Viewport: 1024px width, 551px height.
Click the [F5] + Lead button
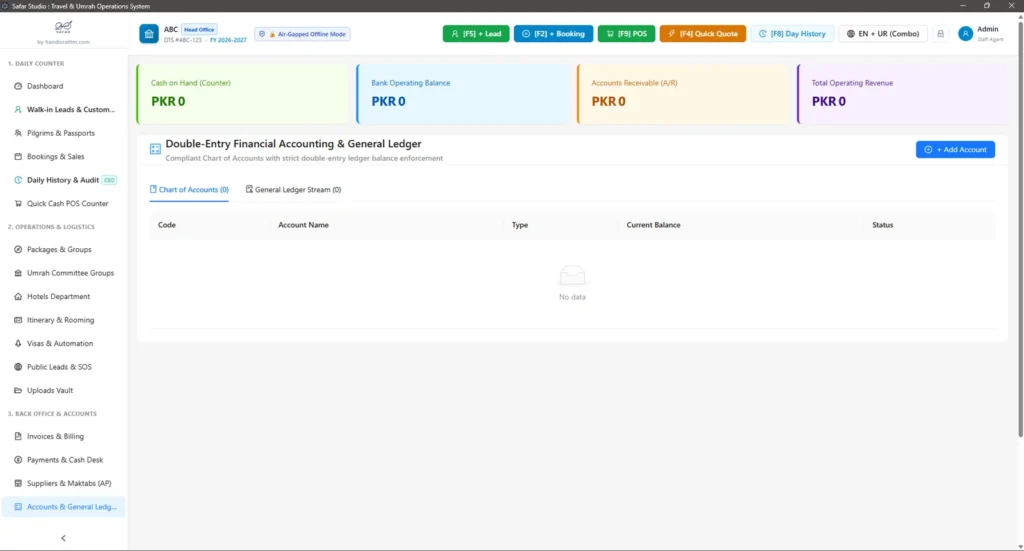tap(476, 34)
